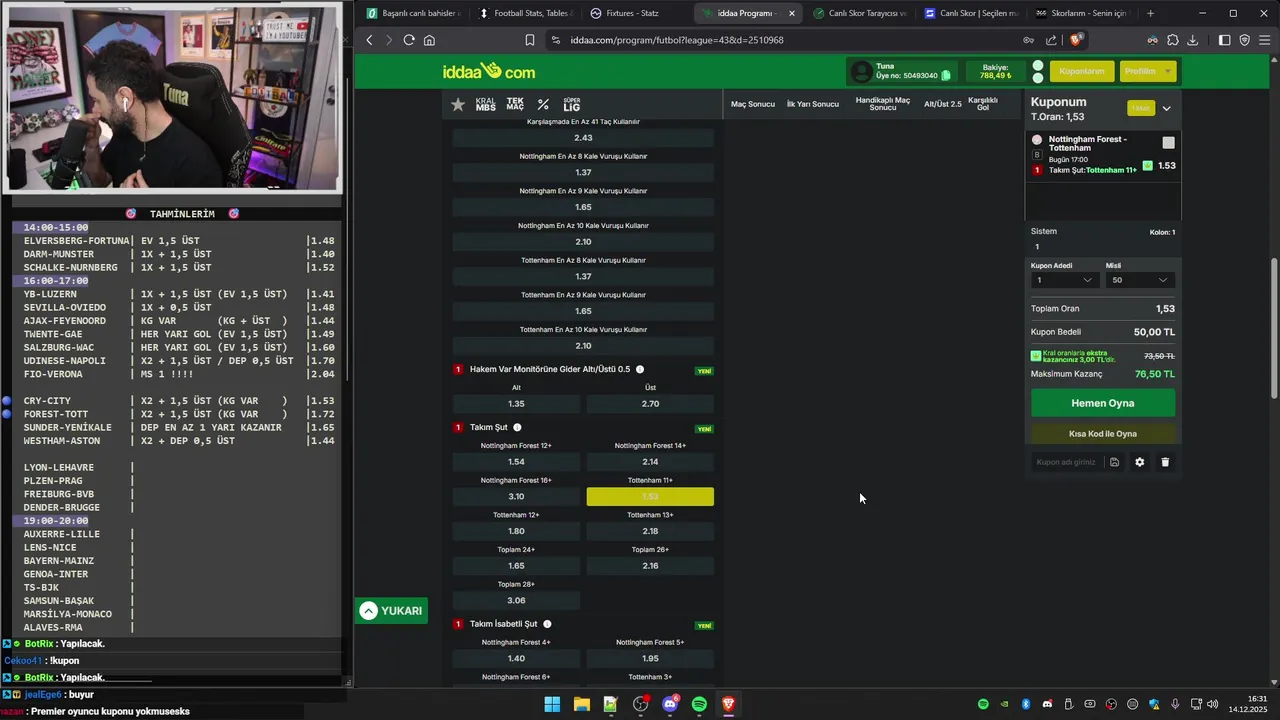Click the Kupon adı giriniz field
This screenshot has height=720, width=1280.
1066,462
